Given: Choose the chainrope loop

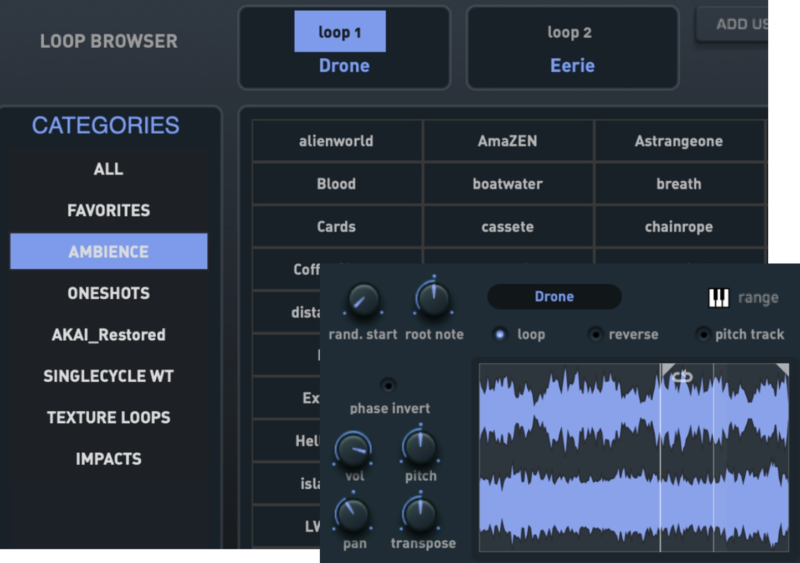Looking at the screenshot, I should pos(680,227).
